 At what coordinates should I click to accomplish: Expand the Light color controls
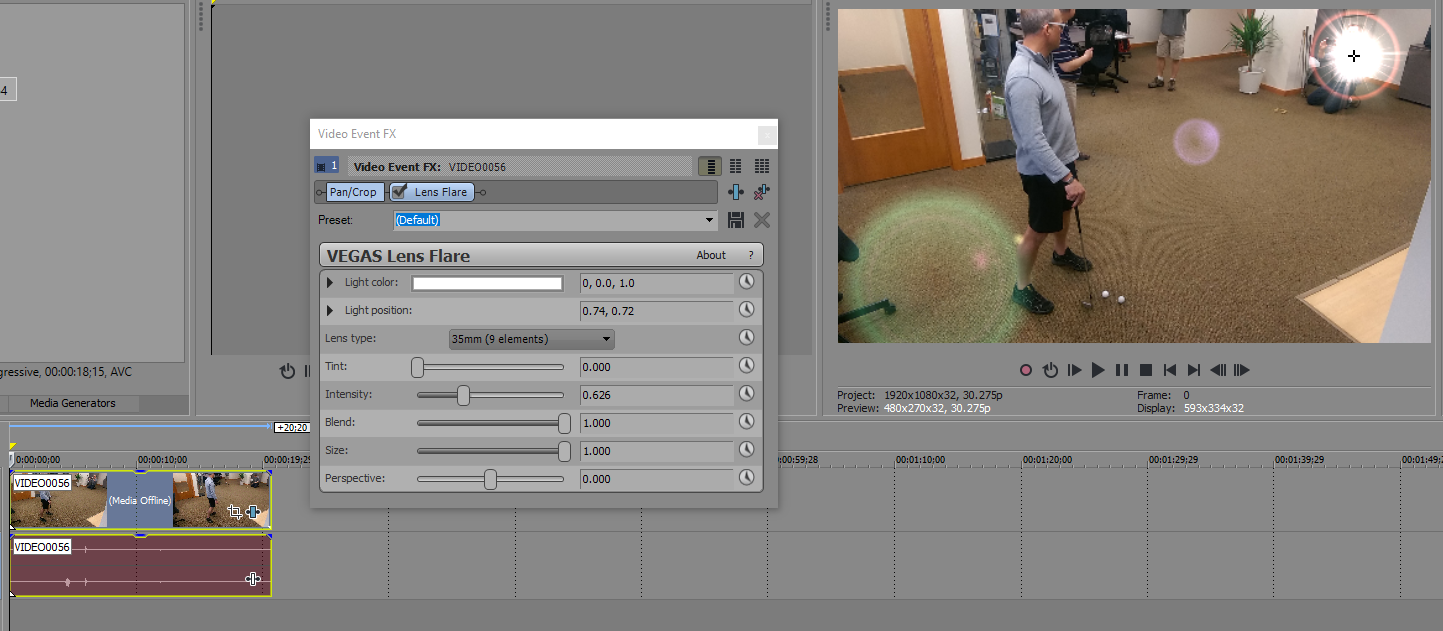pos(330,283)
